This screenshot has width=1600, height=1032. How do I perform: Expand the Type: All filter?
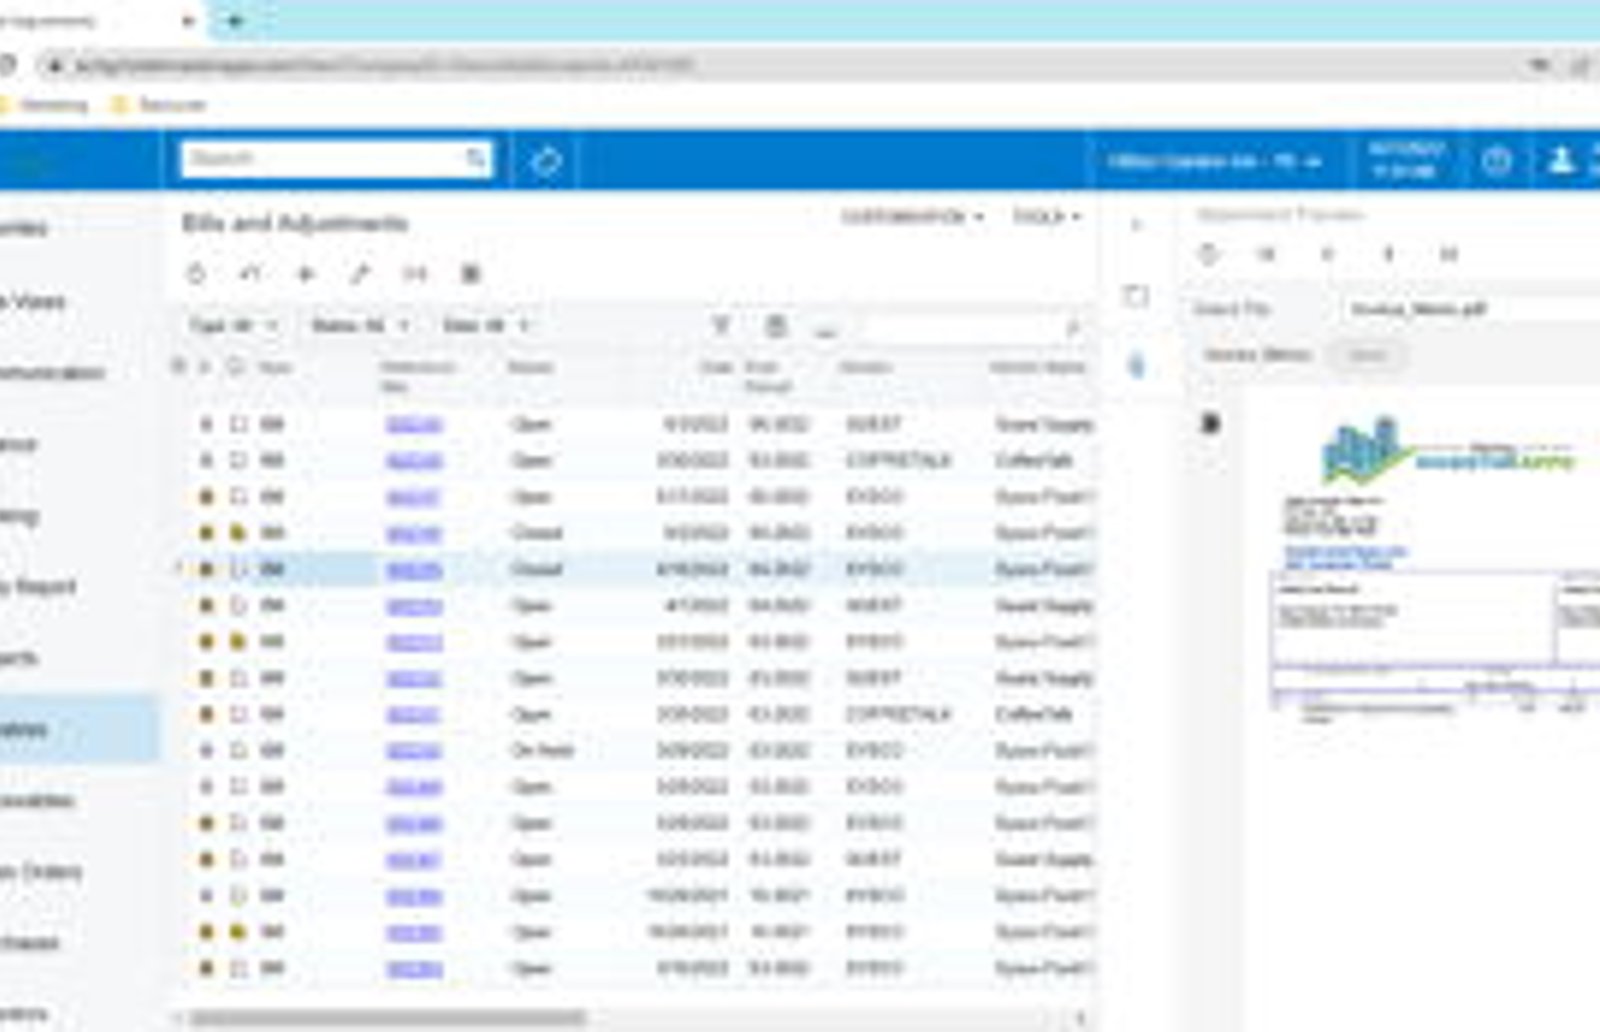(x=233, y=326)
